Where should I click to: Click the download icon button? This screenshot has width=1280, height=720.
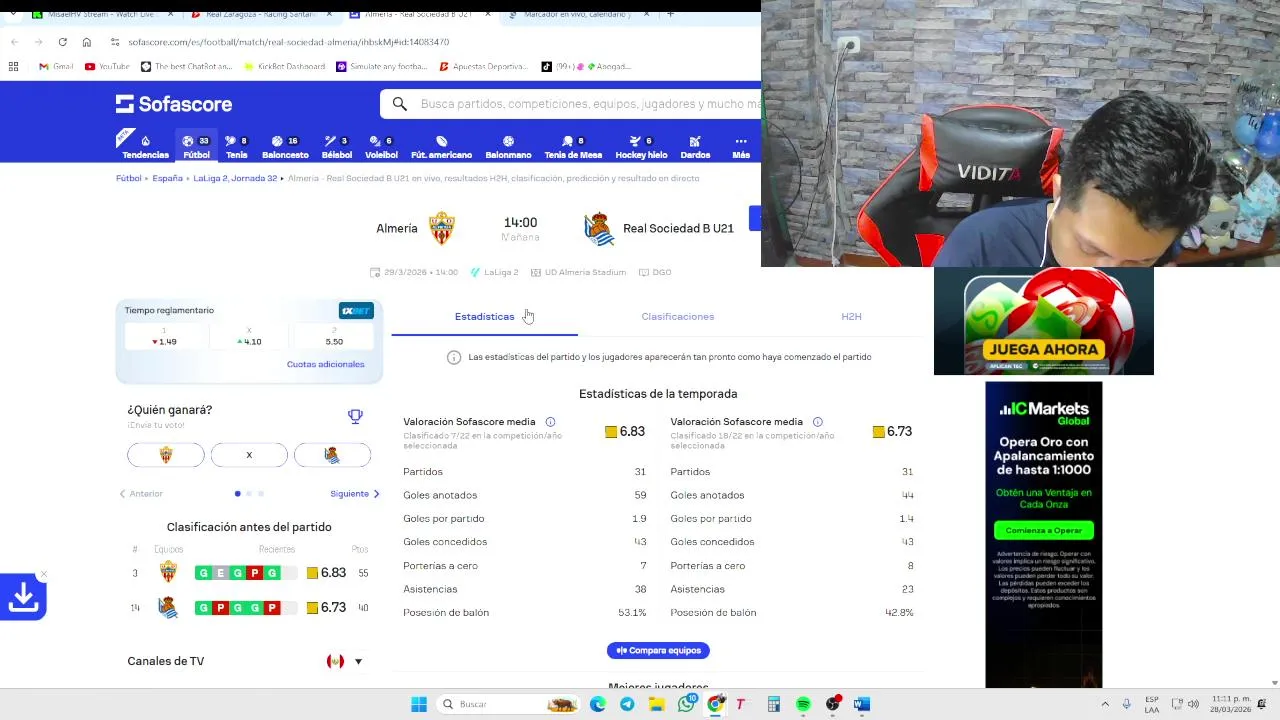click(24, 597)
